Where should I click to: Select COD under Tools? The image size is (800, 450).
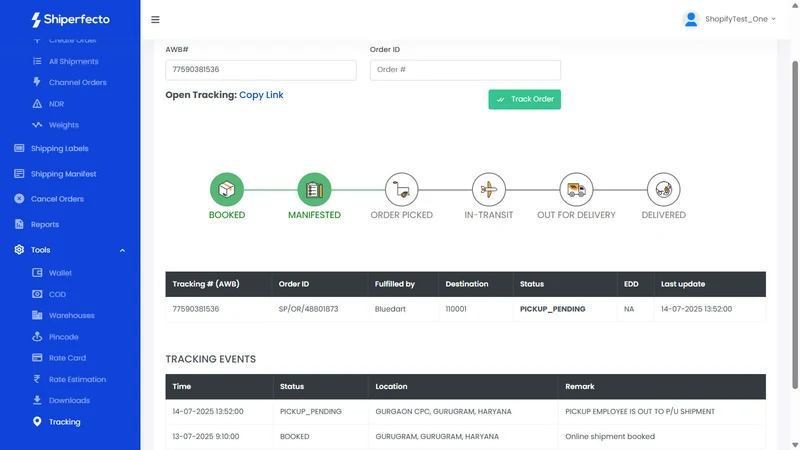(57, 294)
